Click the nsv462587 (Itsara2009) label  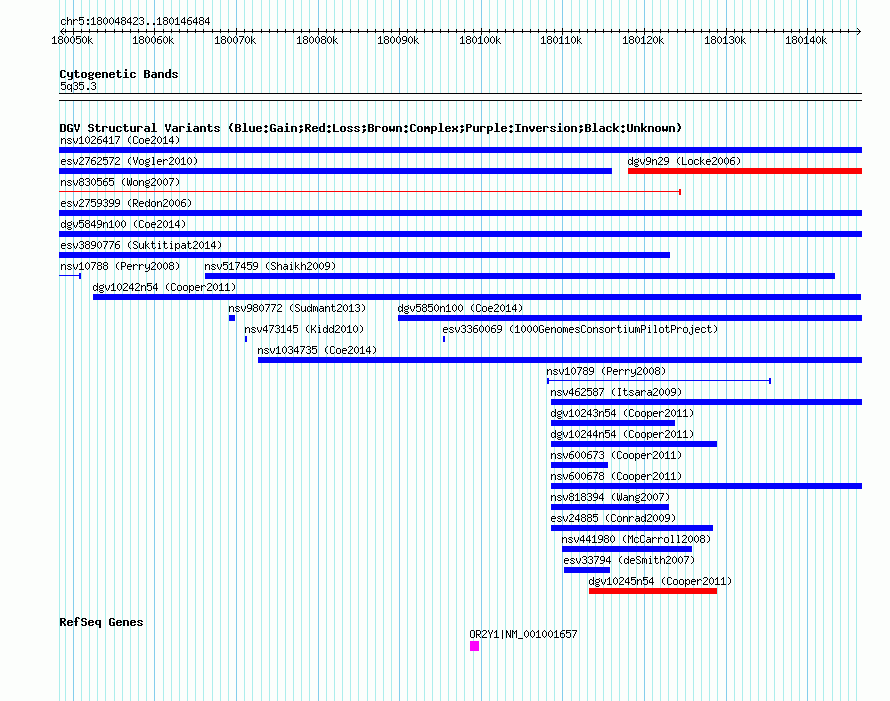click(x=616, y=392)
